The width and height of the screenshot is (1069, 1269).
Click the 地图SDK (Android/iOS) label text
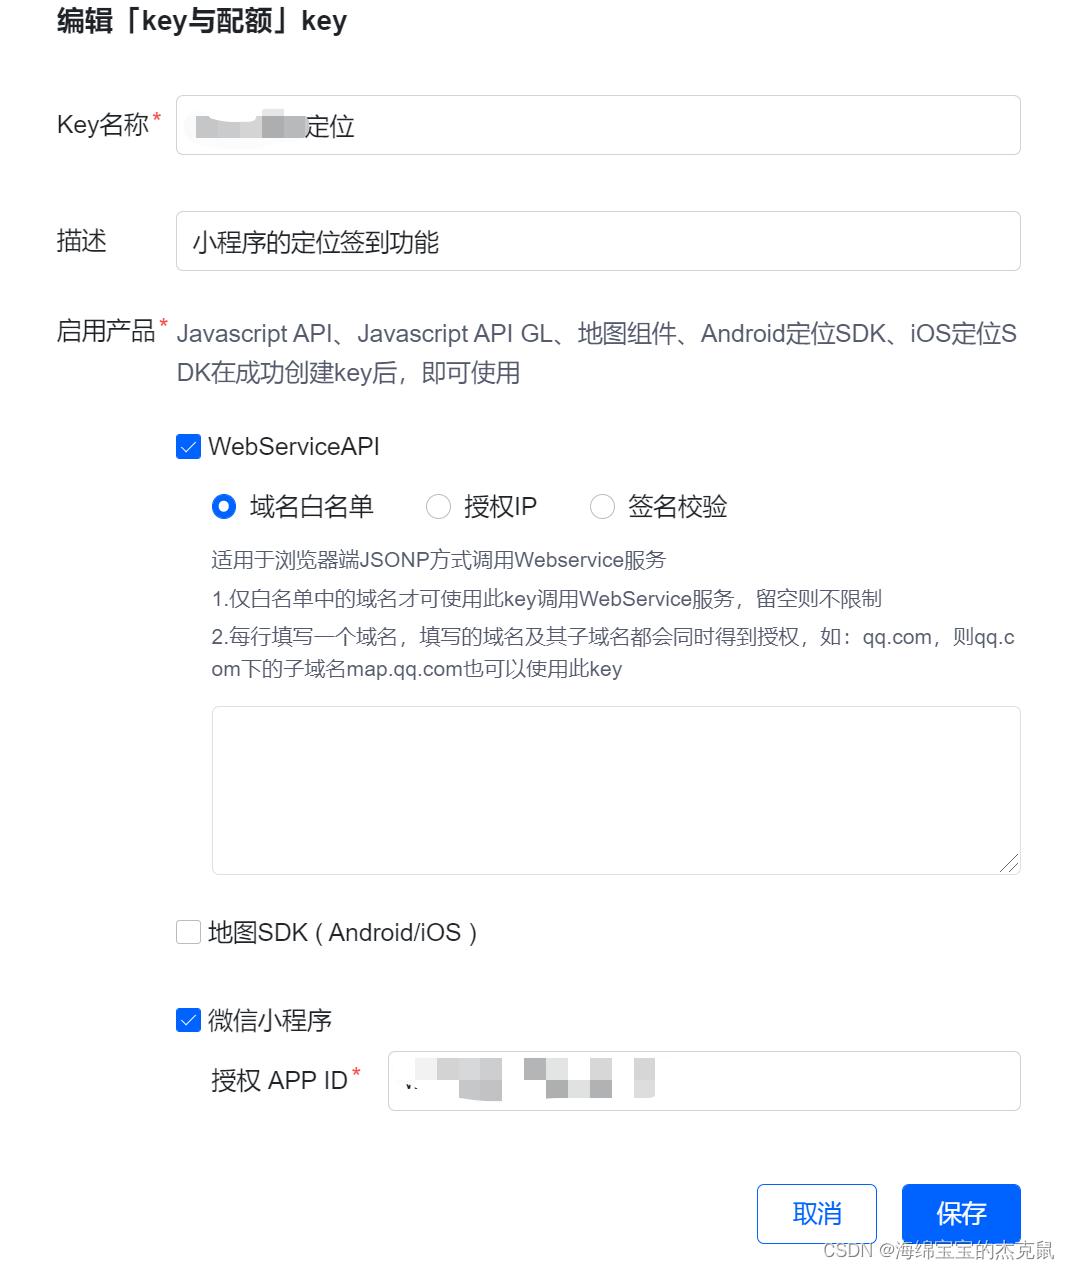click(343, 932)
